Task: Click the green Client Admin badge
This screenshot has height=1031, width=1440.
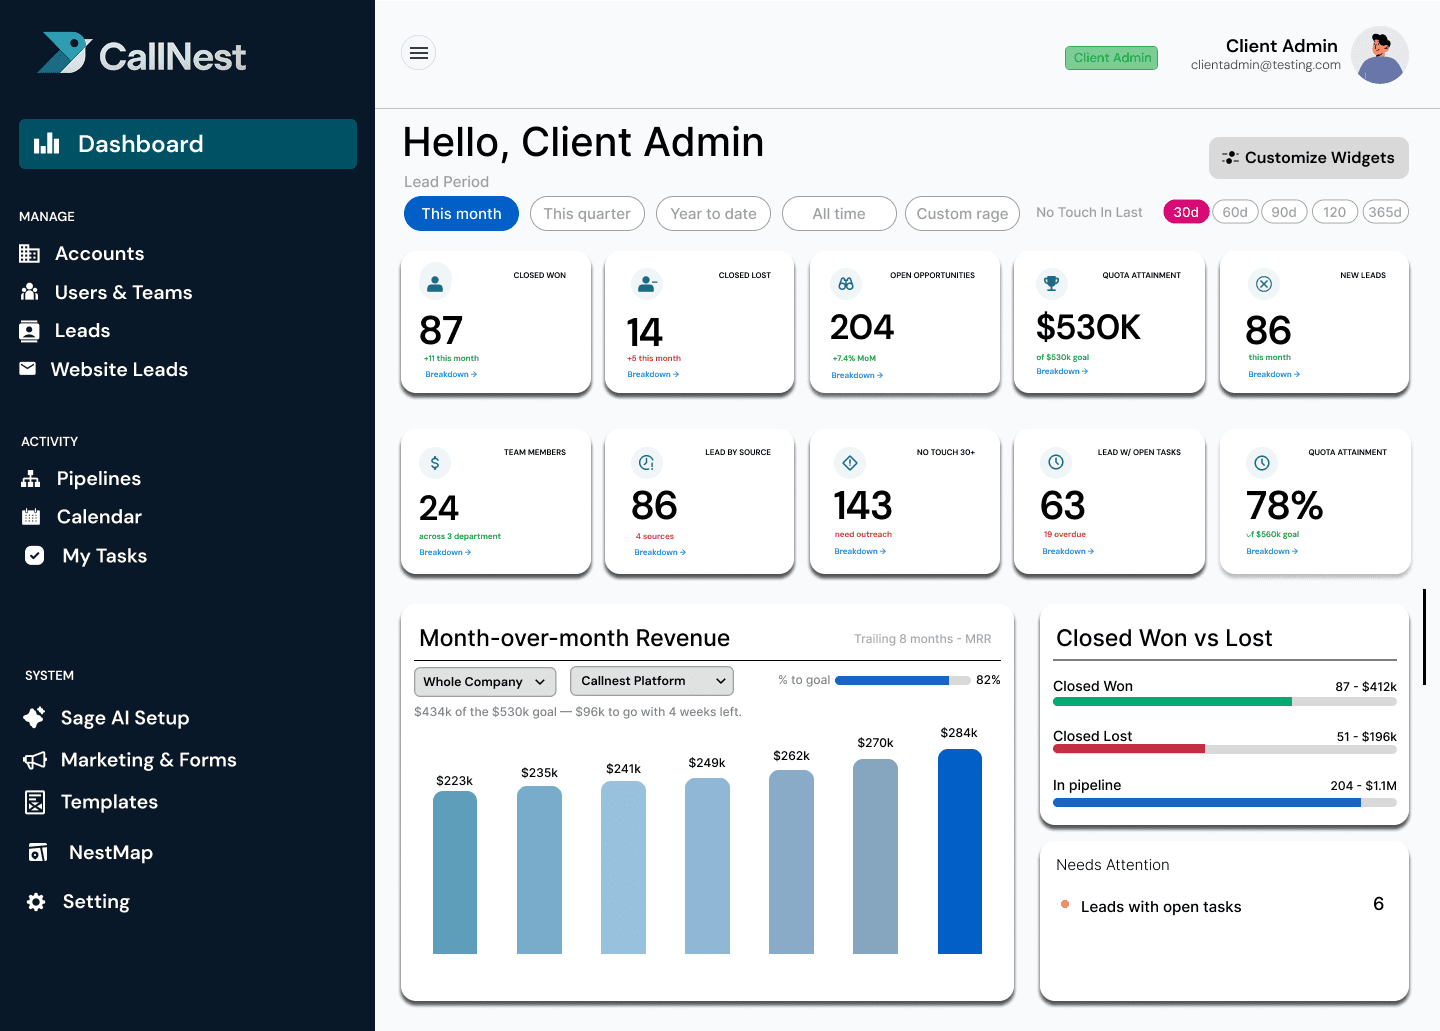Action: (x=1112, y=58)
